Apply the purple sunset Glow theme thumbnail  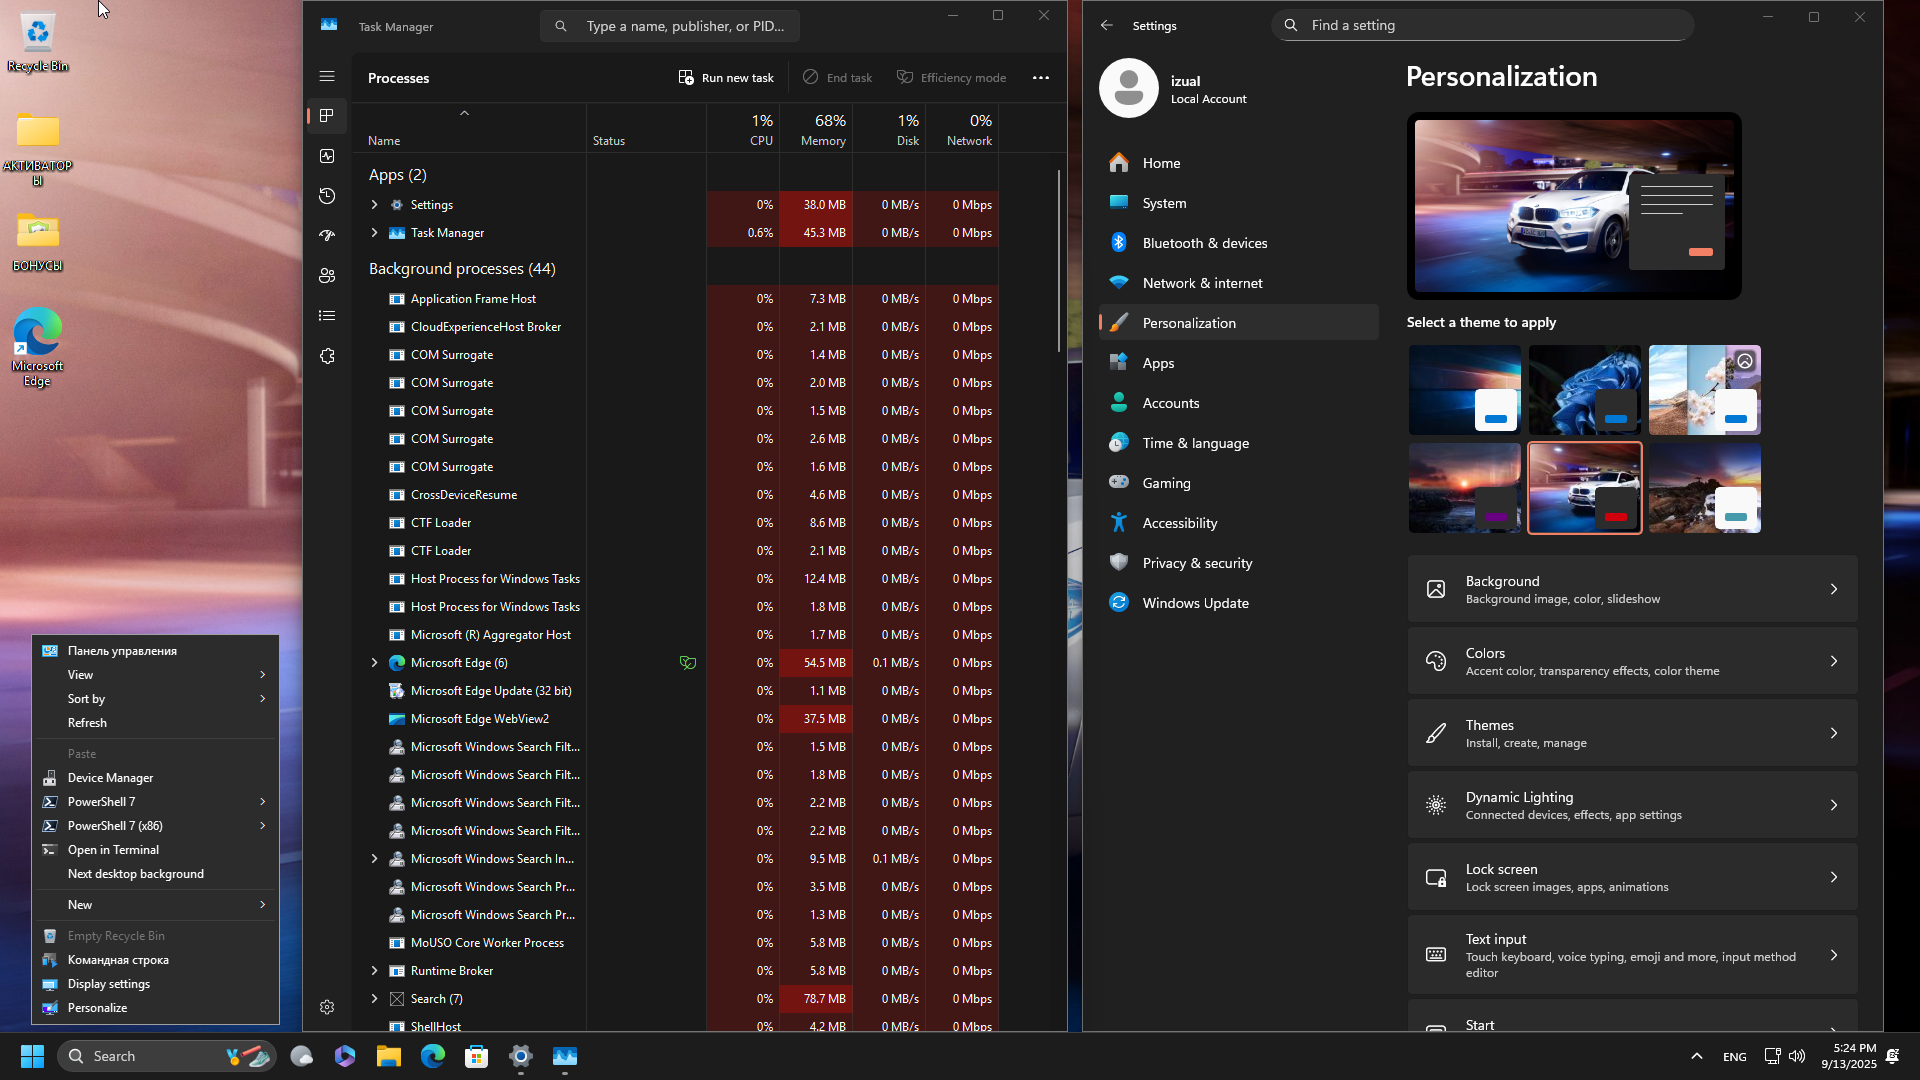1465,488
